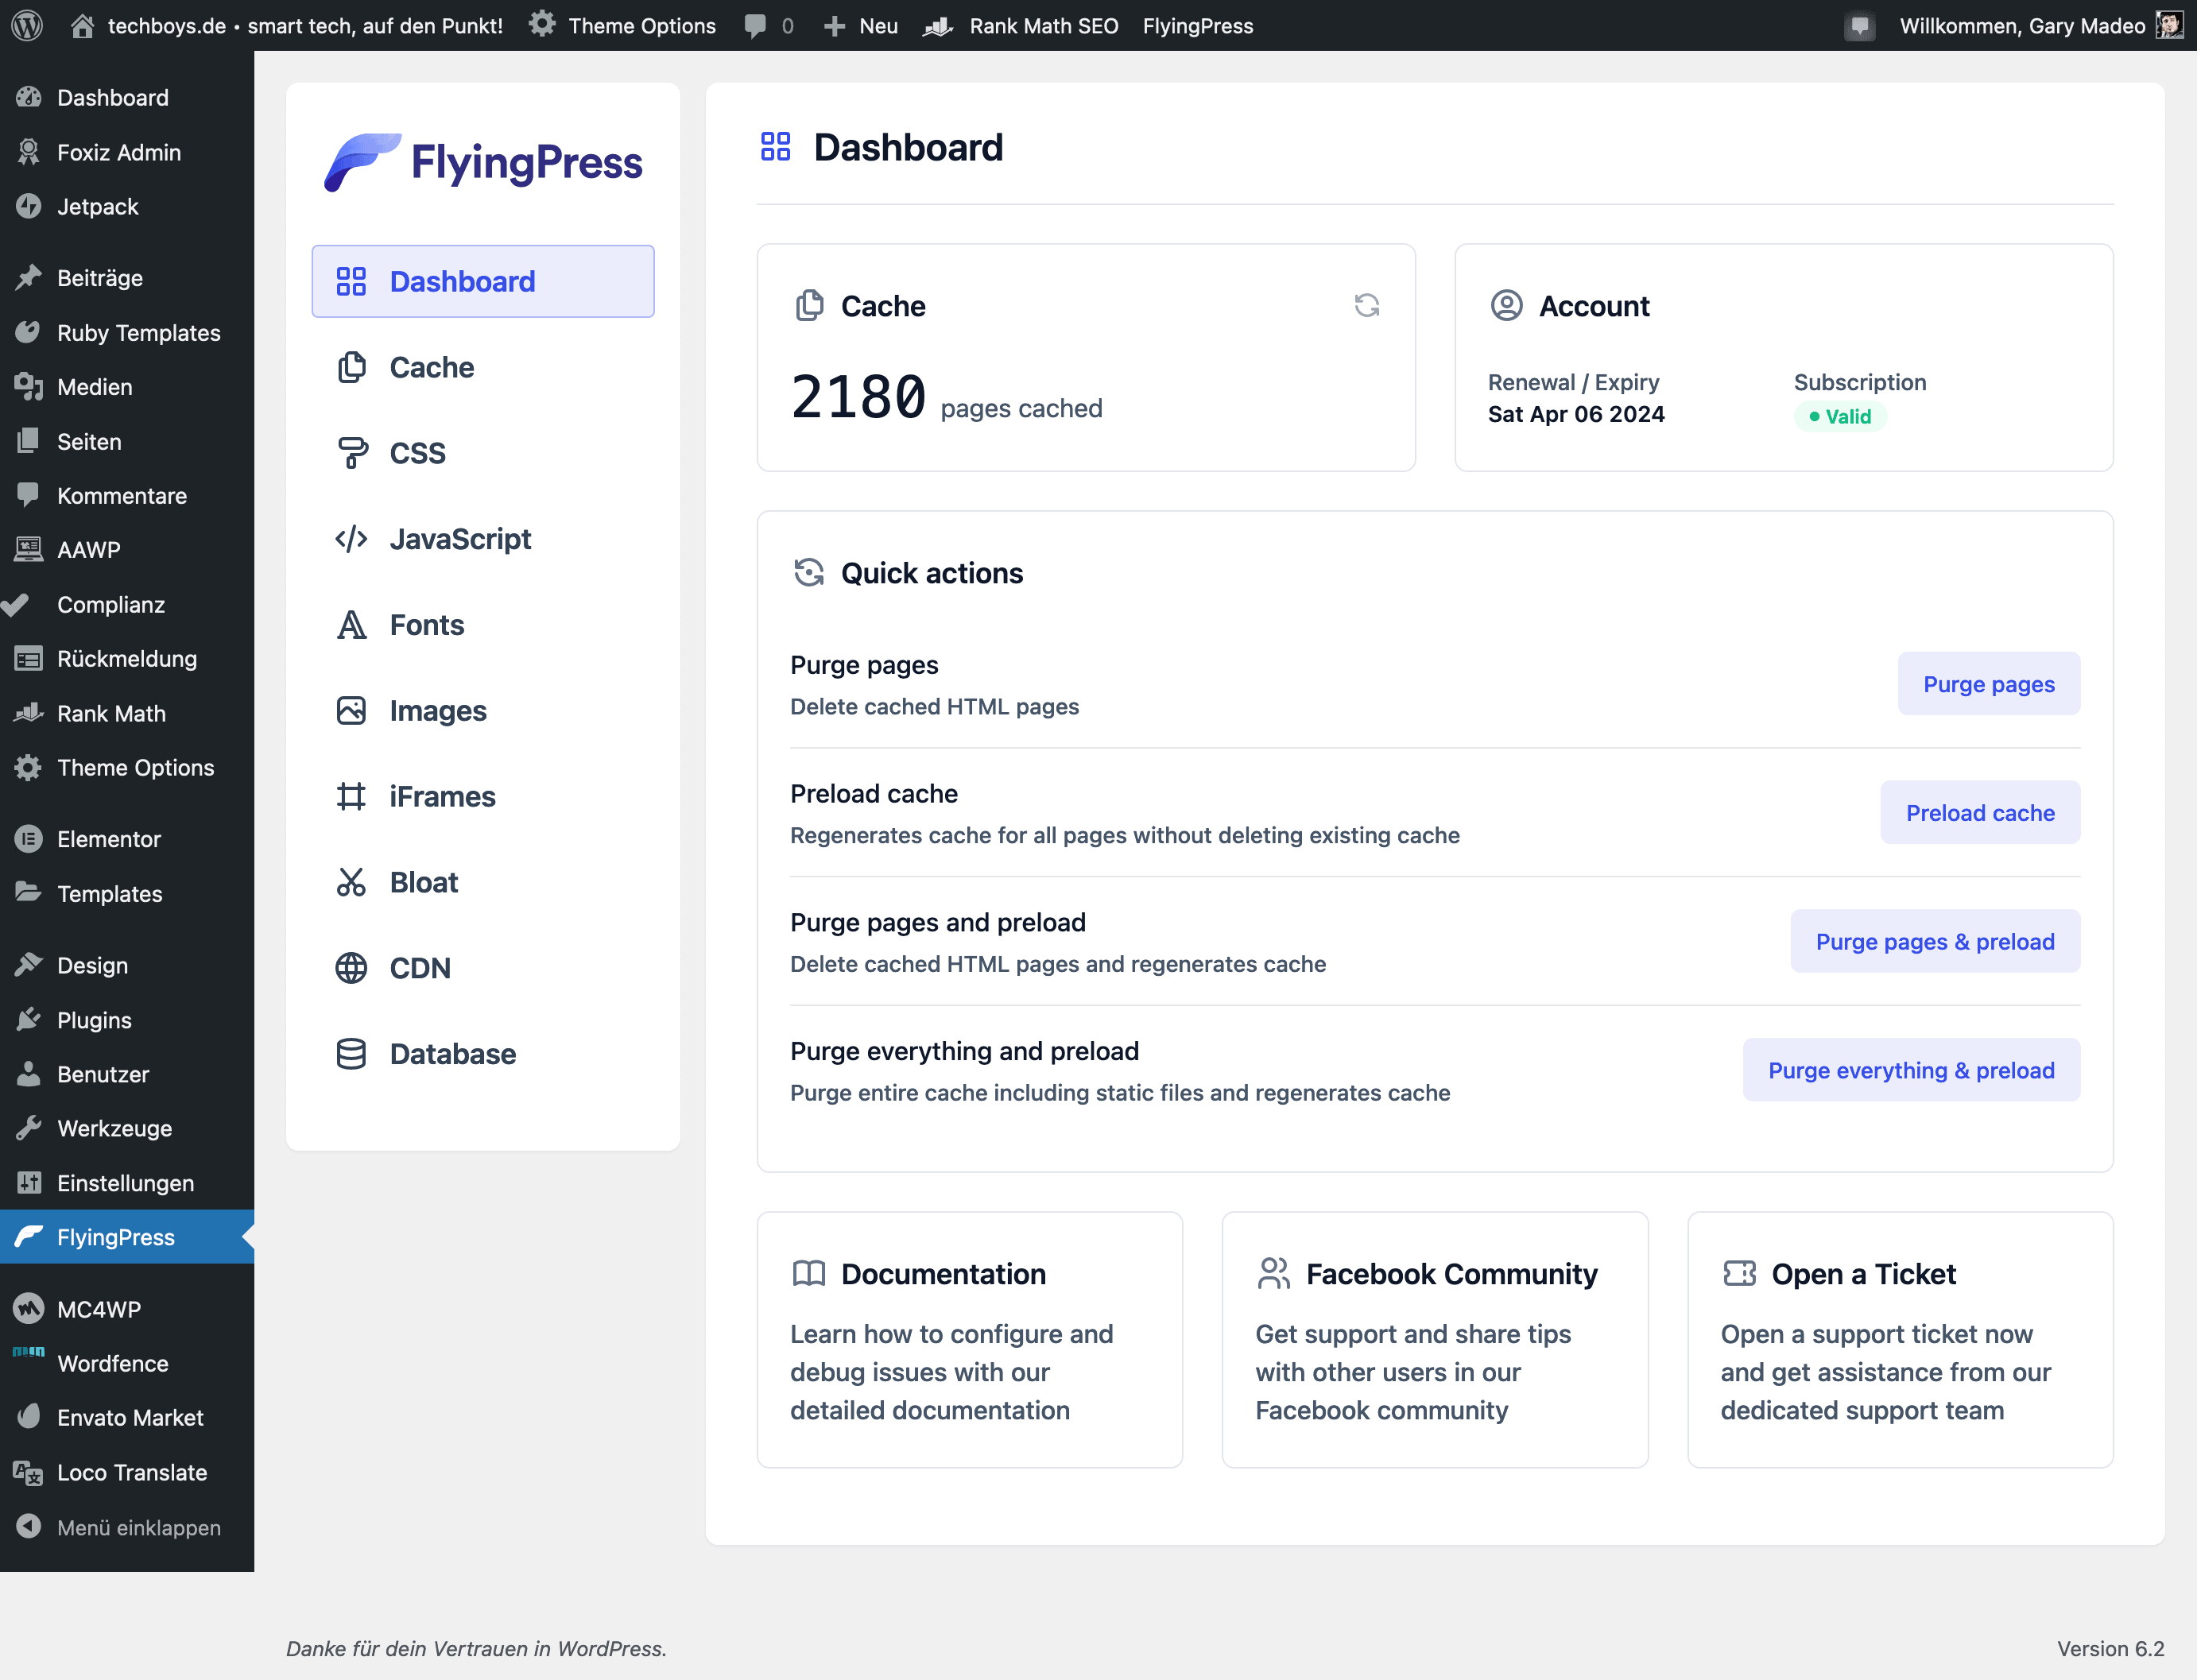This screenshot has width=2197, height=1680.
Task: Open the Database settings tab
Action: [x=483, y=1054]
